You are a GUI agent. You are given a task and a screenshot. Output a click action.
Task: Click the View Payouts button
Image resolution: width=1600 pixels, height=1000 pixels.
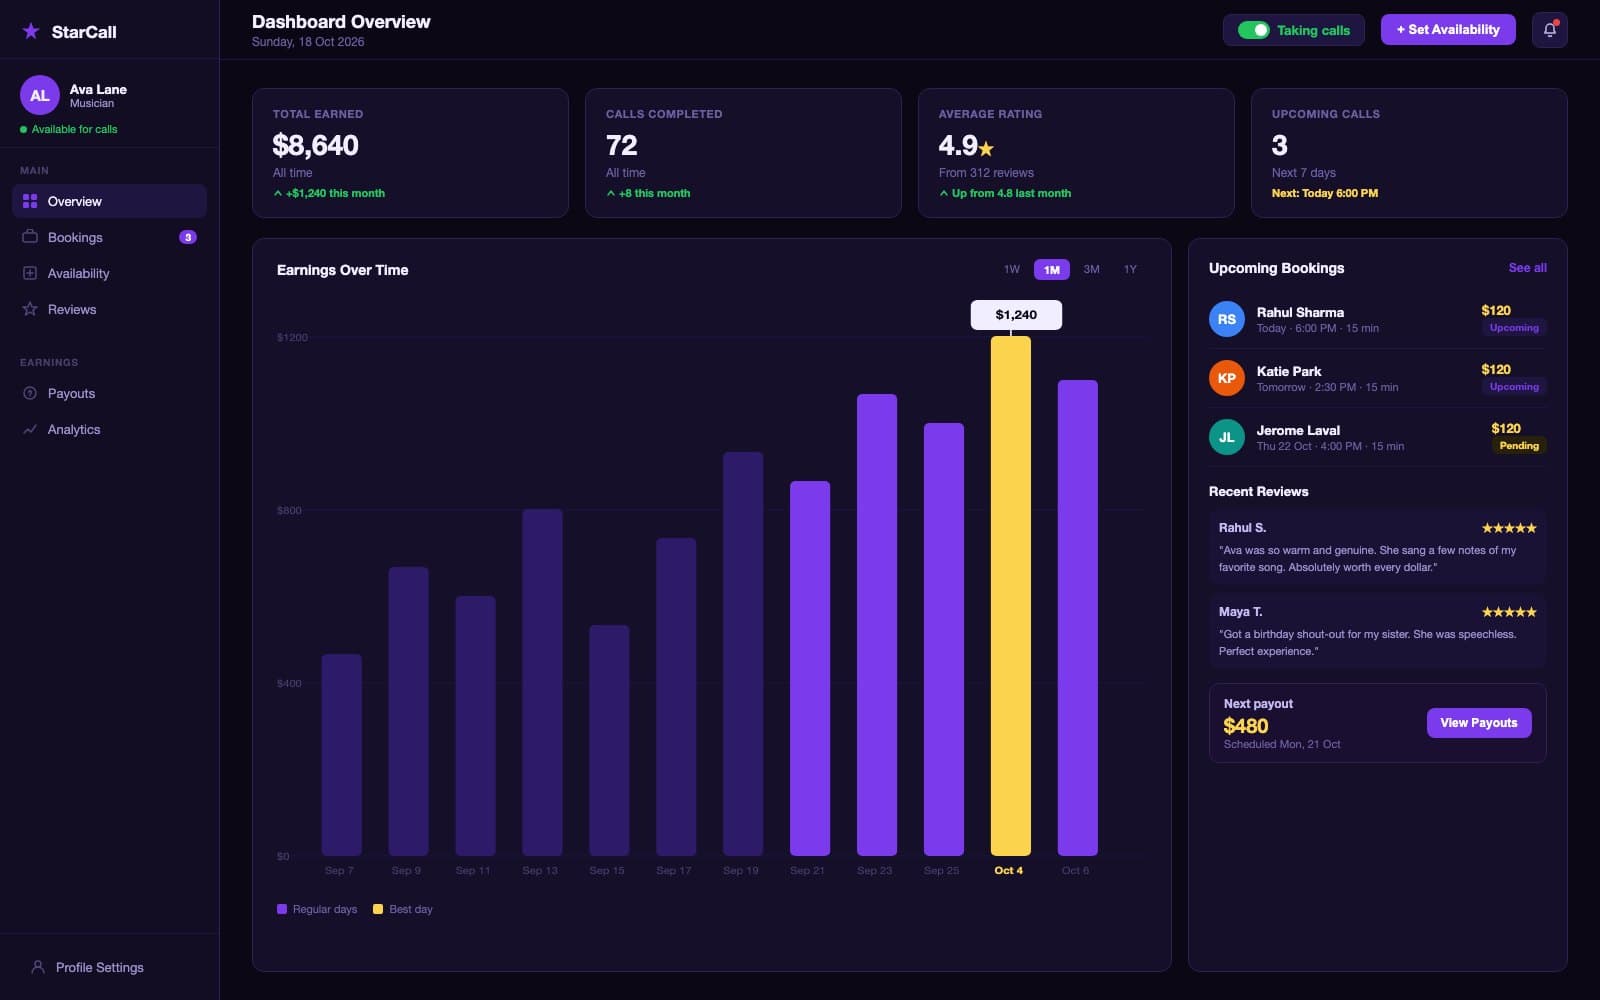pyautogui.click(x=1479, y=723)
